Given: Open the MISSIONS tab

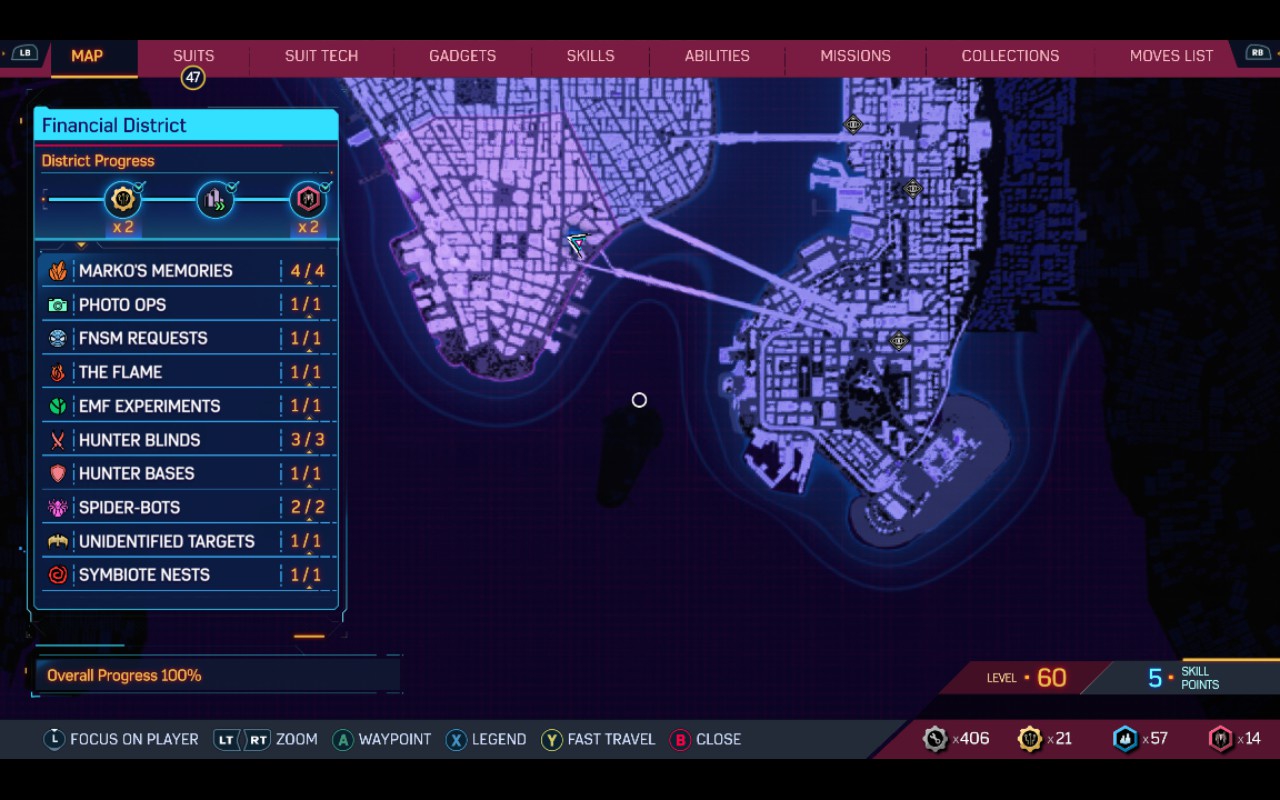Looking at the screenshot, I should pos(855,56).
